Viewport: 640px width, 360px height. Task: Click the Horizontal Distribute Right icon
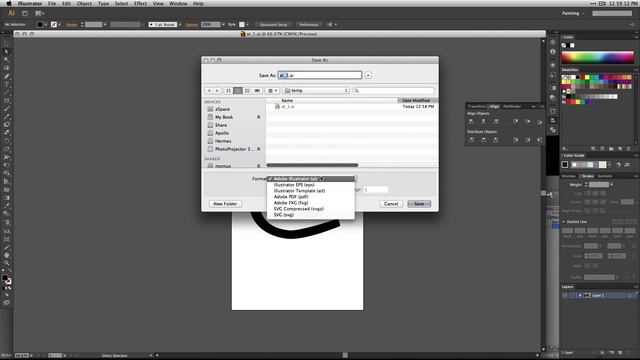[x=540, y=140]
